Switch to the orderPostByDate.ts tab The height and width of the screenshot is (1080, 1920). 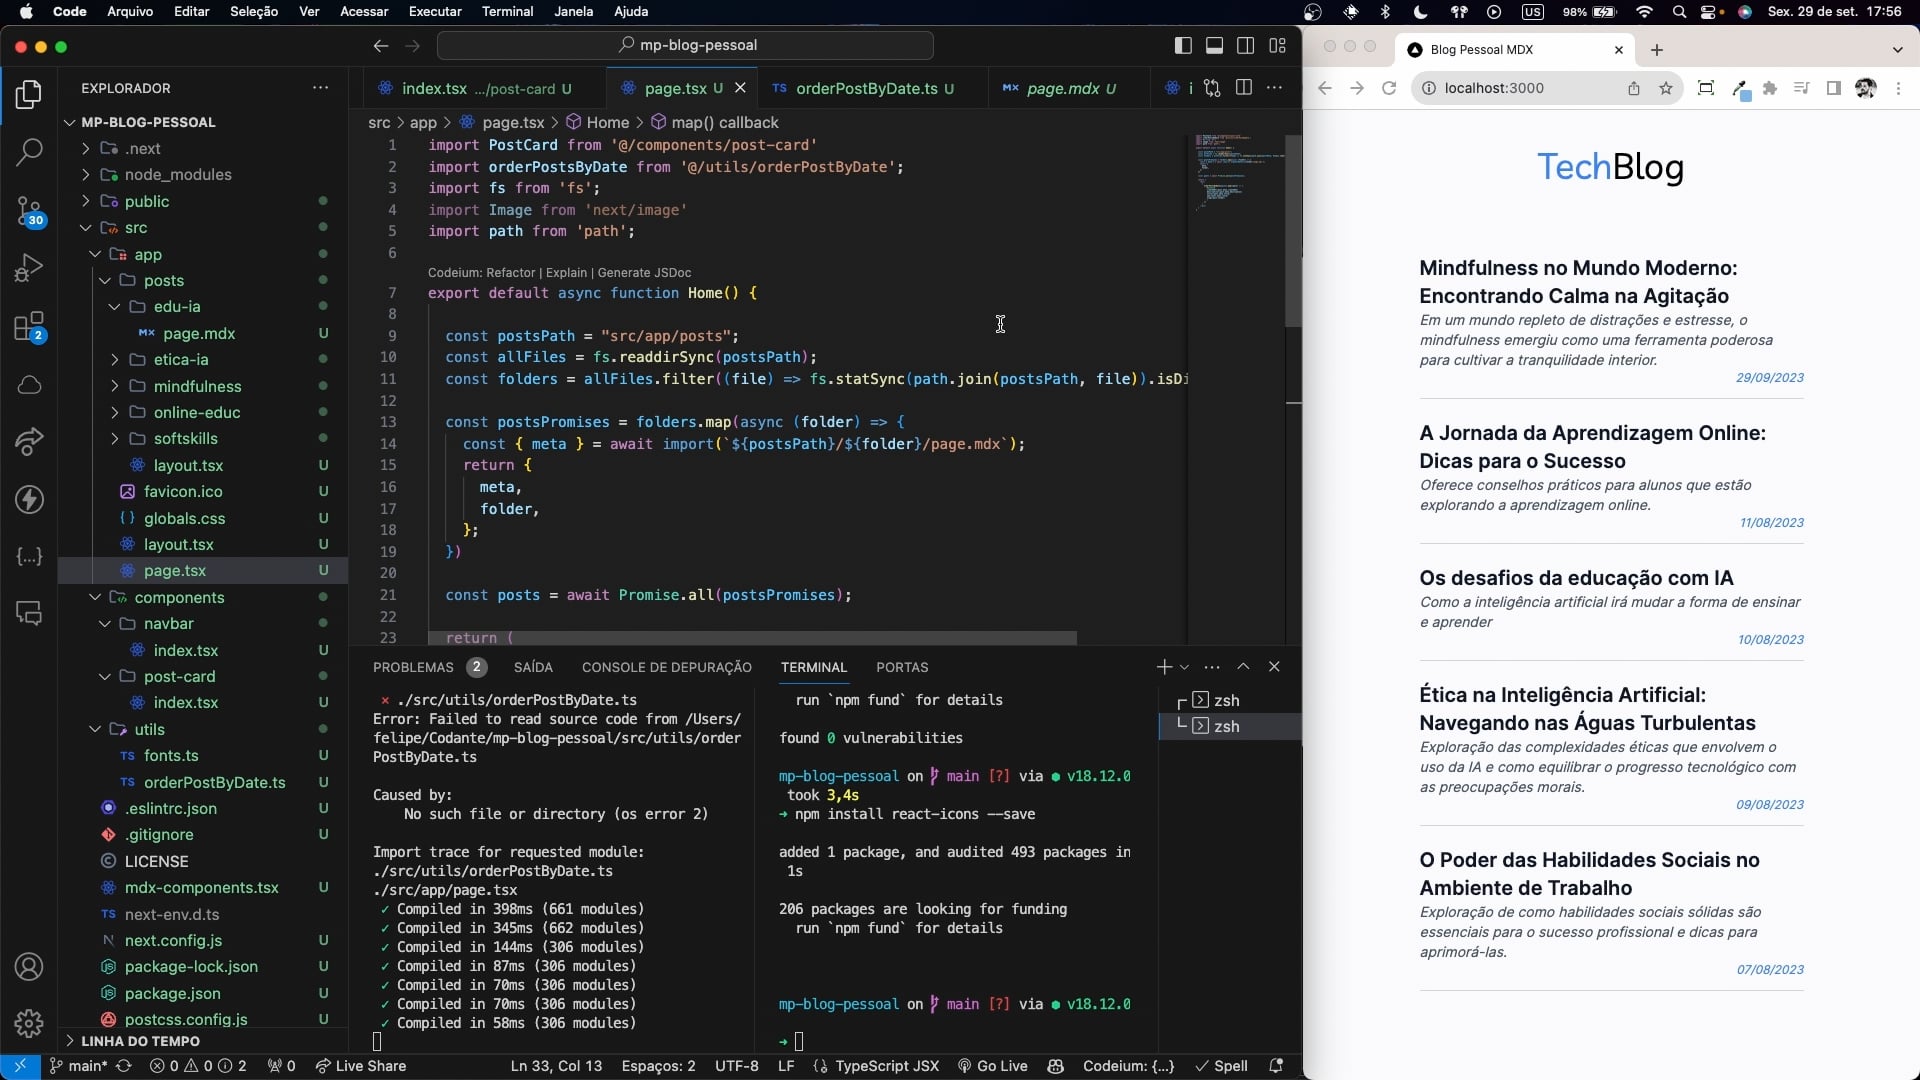866,88
